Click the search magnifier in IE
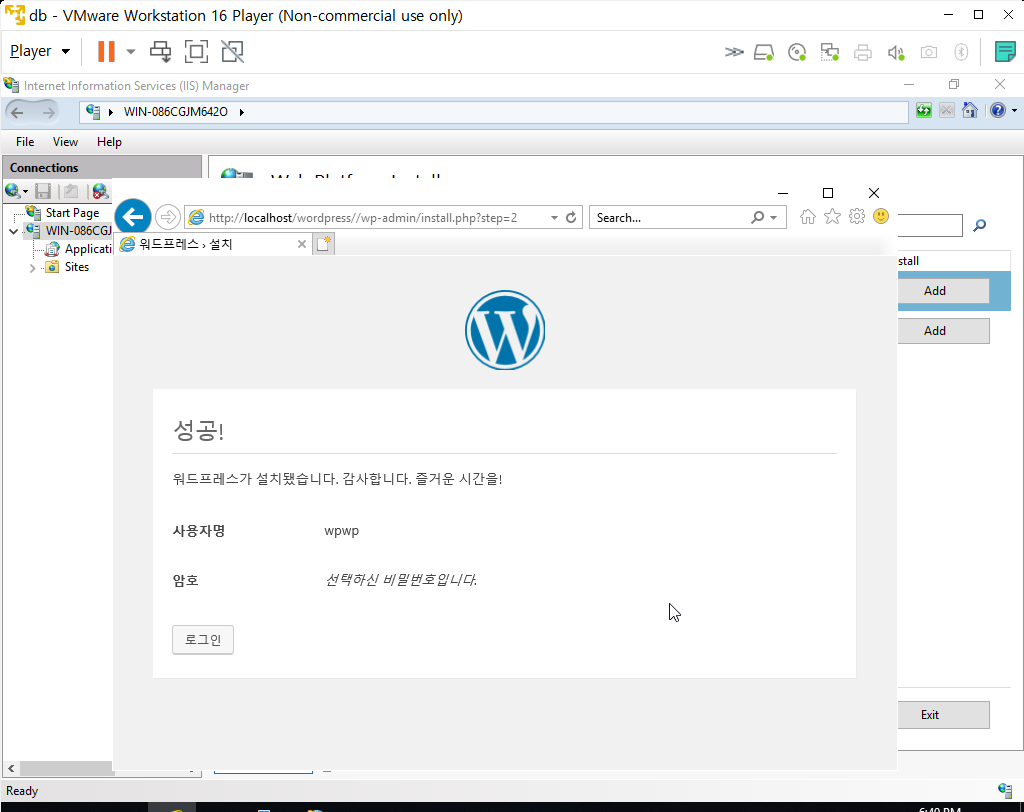This screenshot has height=812, width=1024. (758, 218)
